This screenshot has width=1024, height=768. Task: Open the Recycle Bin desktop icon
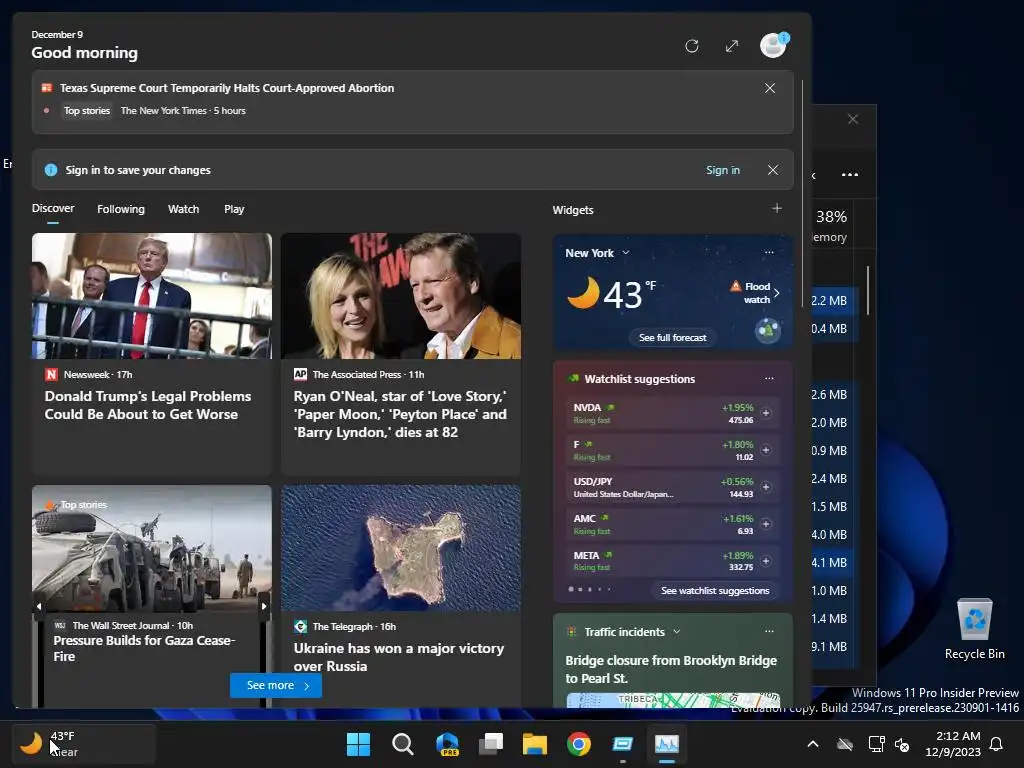[974, 628]
